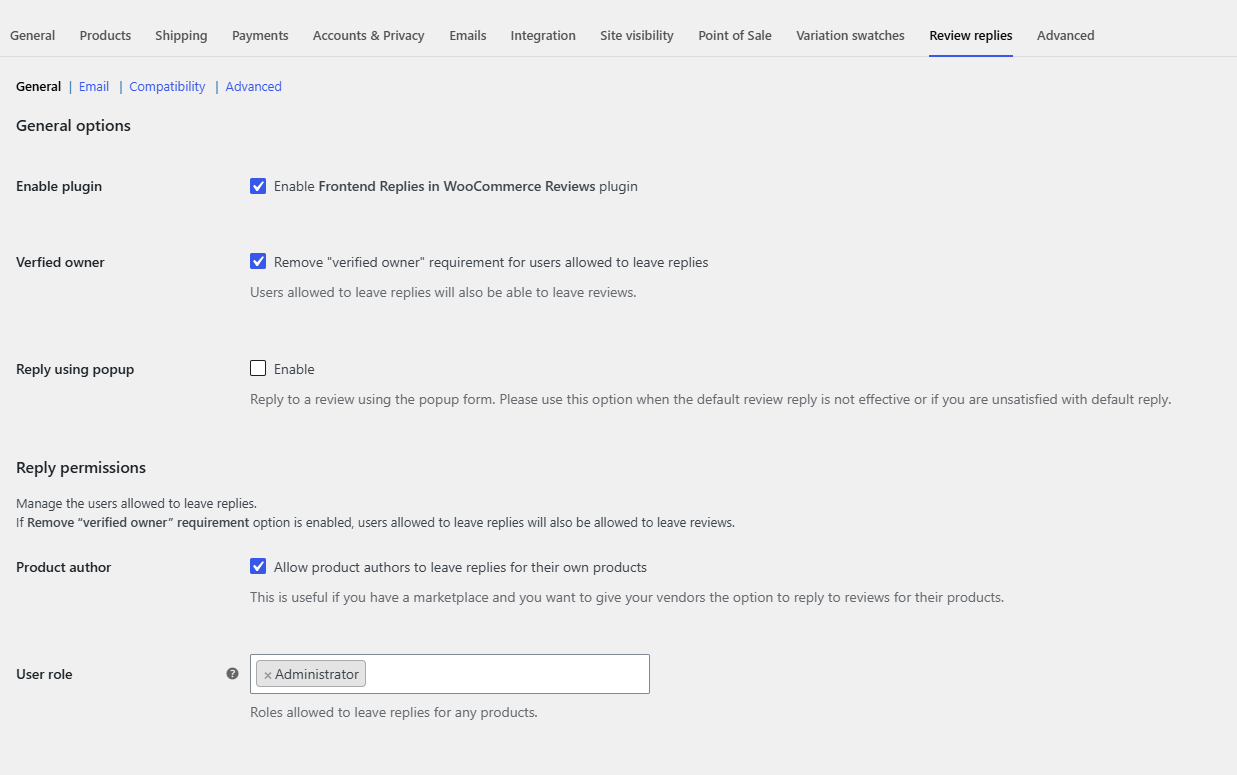Open the Compatibility sub-section link

pyautogui.click(x=167, y=87)
